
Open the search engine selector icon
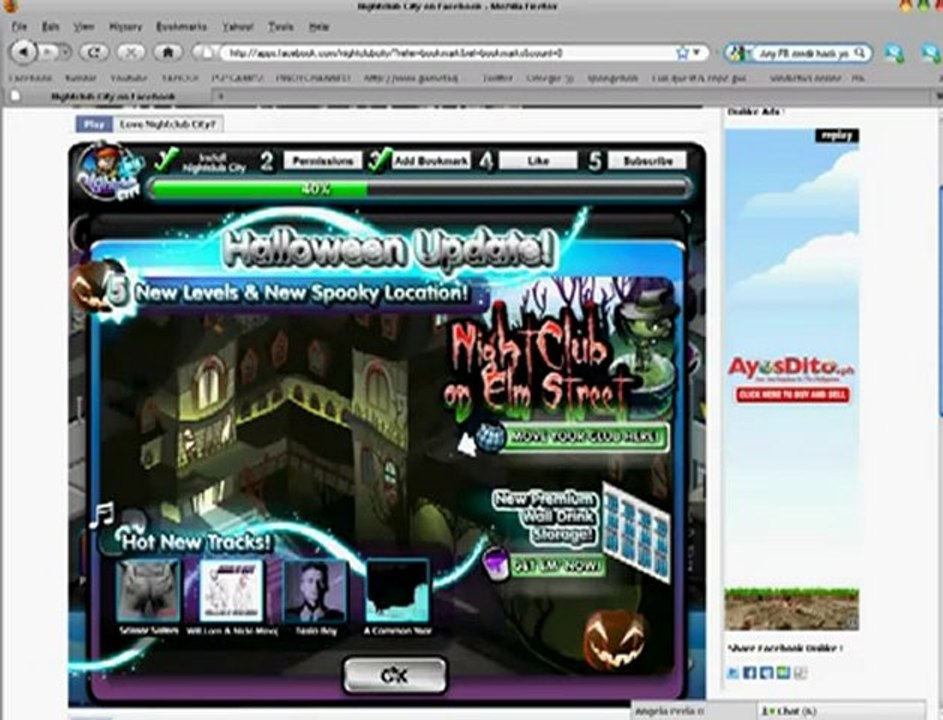pos(737,53)
